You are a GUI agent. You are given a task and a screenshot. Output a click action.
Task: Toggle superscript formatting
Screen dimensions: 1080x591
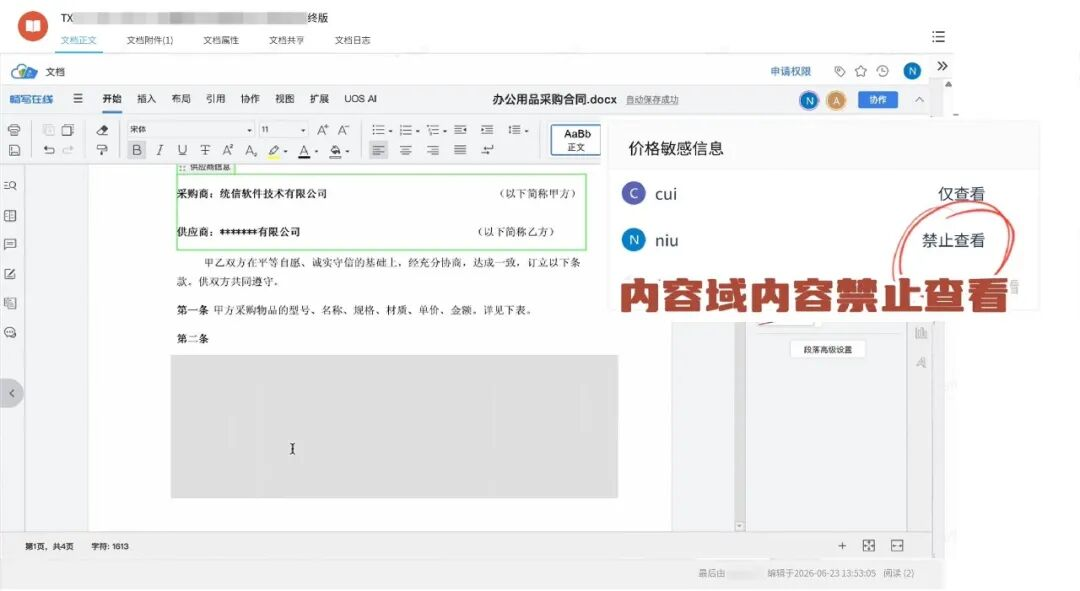tap(227, 150)
